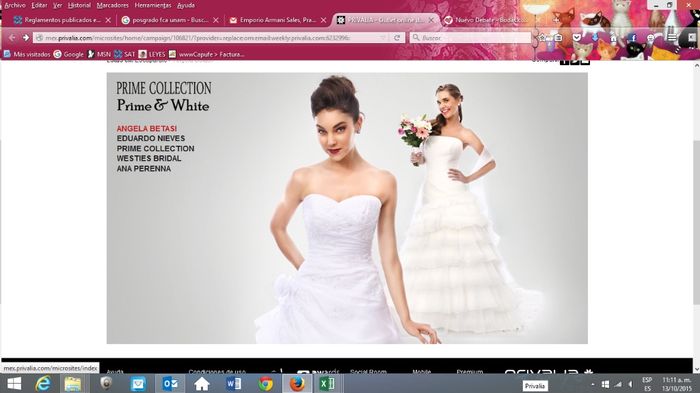Open the Ver menu
The height and width of the screenshot is (393, 700).
[x=58, y=5]
